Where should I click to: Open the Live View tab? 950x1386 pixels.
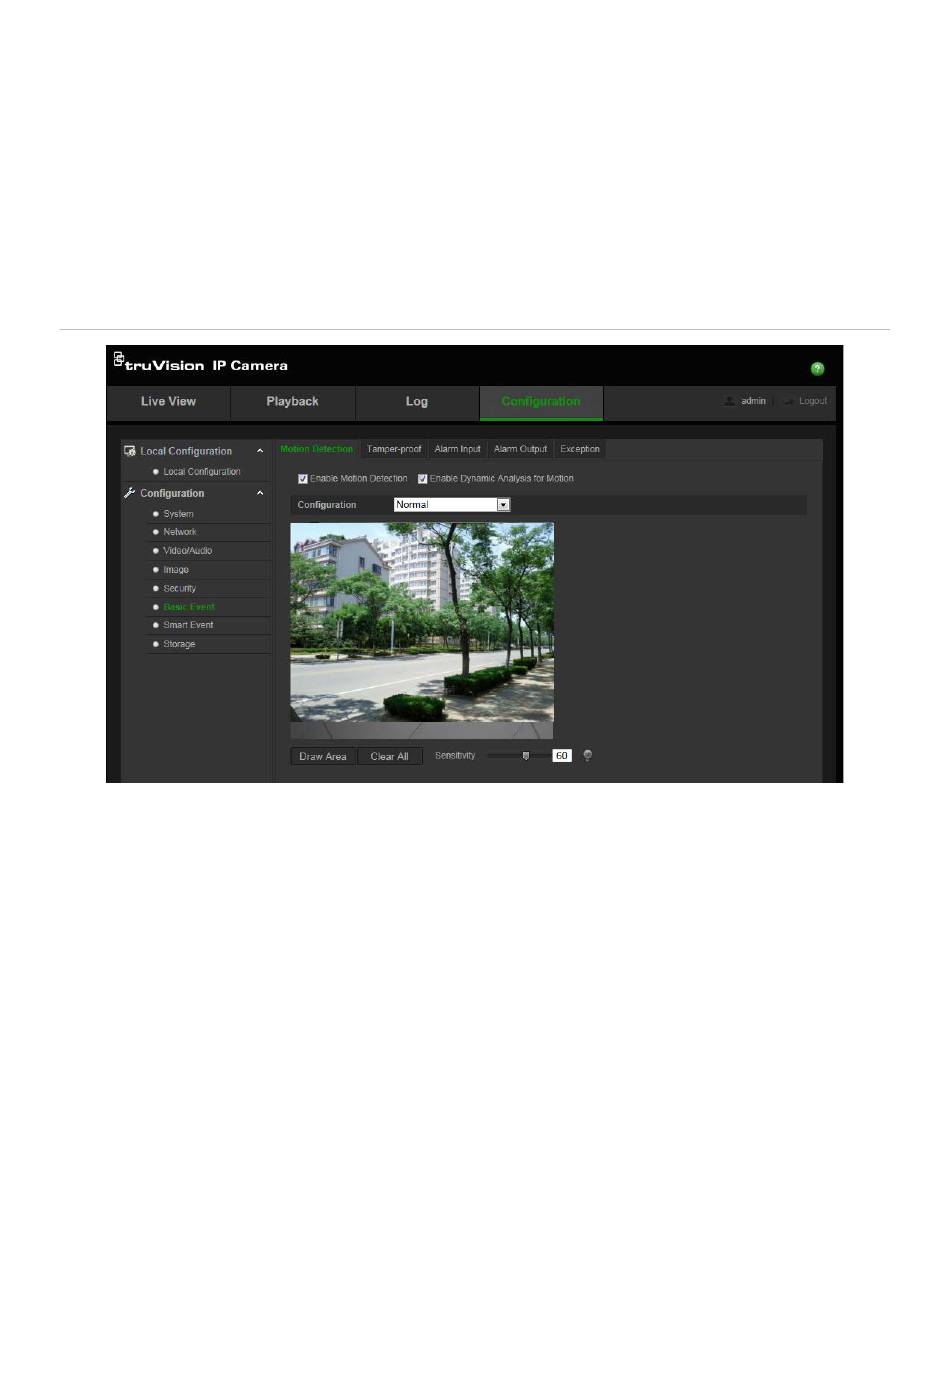coord(168,402)
